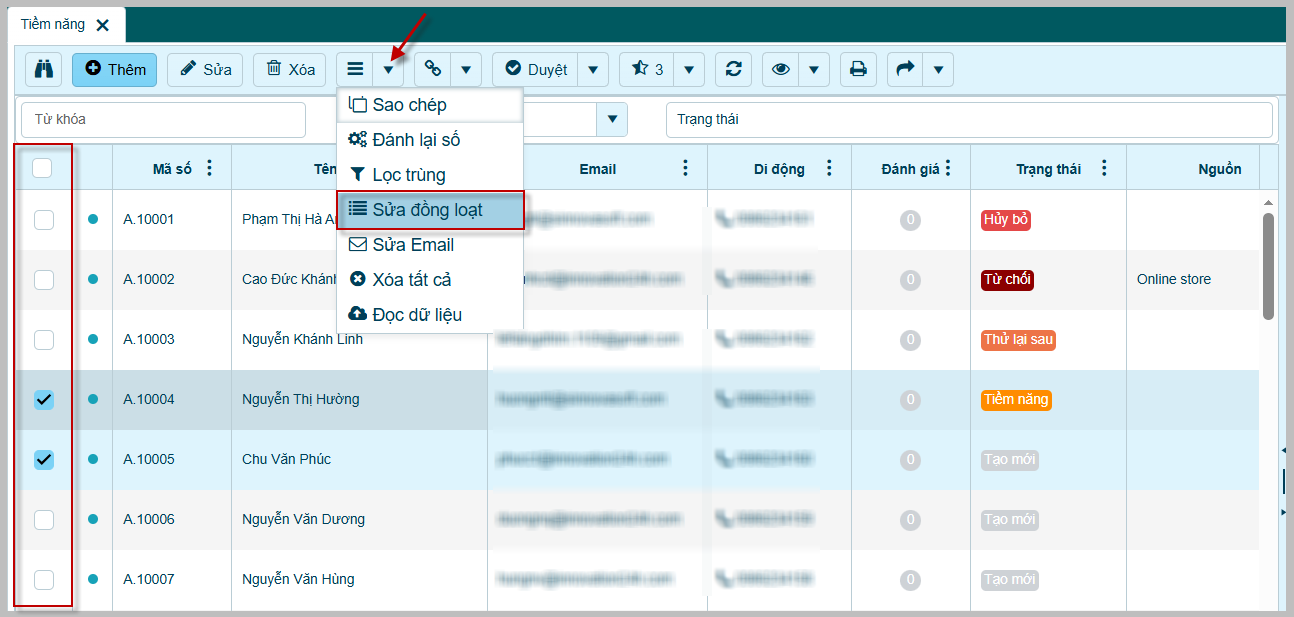
Task: Click the refresh icon in toolbar
Action: pos(734,69)
